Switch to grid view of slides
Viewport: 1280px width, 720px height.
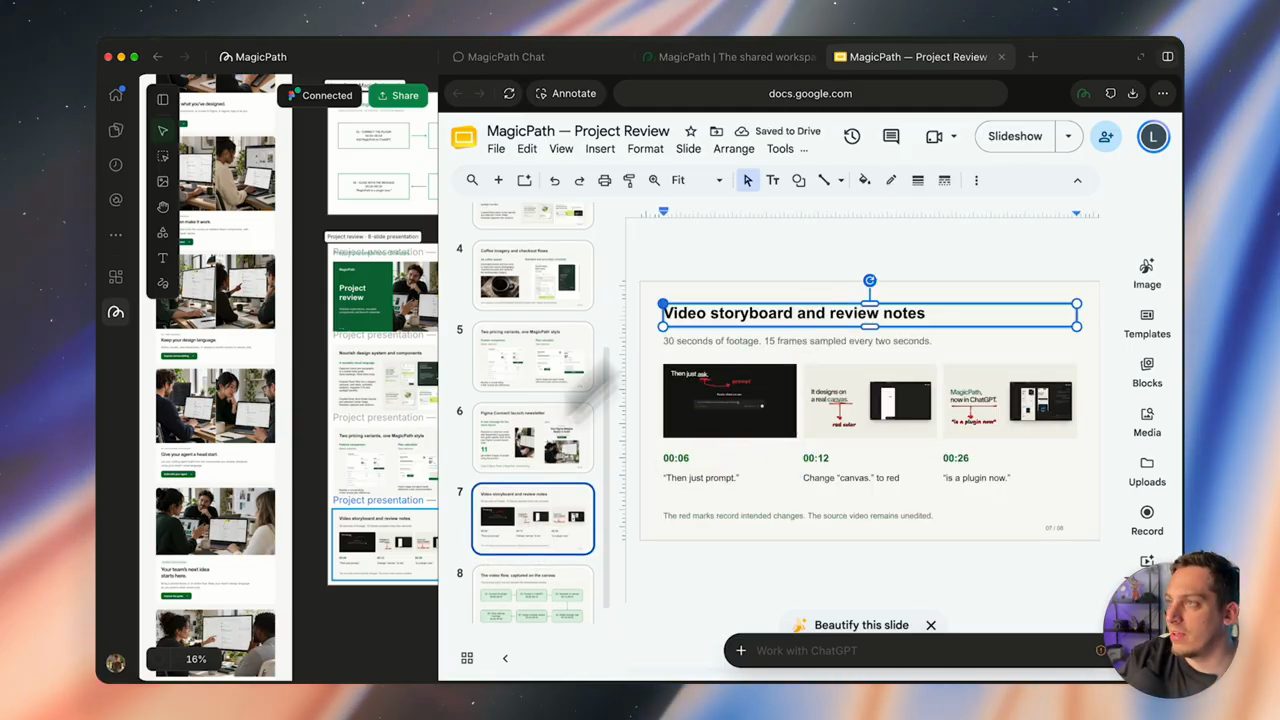pos(467,658)
